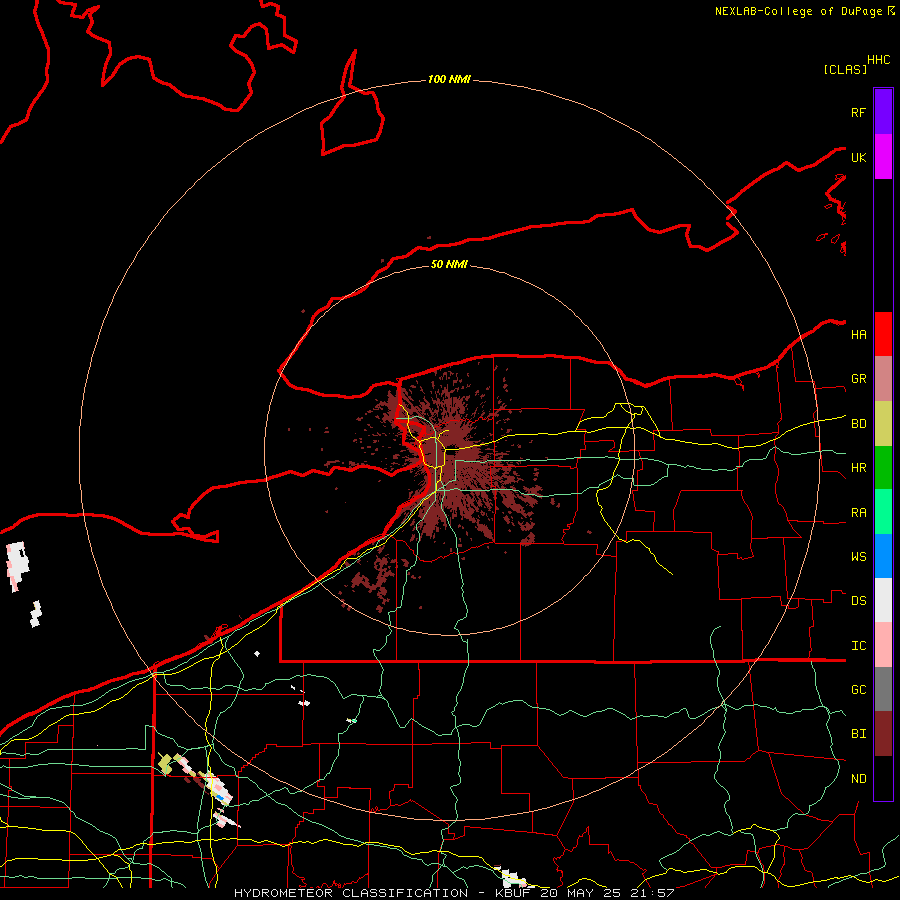Viewport: 900px width, 900px height.
Task: Click the GC legend label
Action: [858, 690]
